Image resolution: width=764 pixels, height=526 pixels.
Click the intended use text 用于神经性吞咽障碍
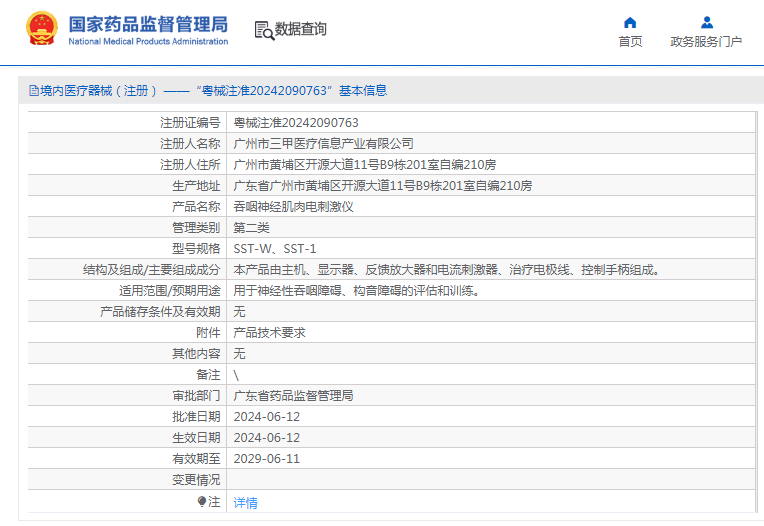tap(357, 291)
